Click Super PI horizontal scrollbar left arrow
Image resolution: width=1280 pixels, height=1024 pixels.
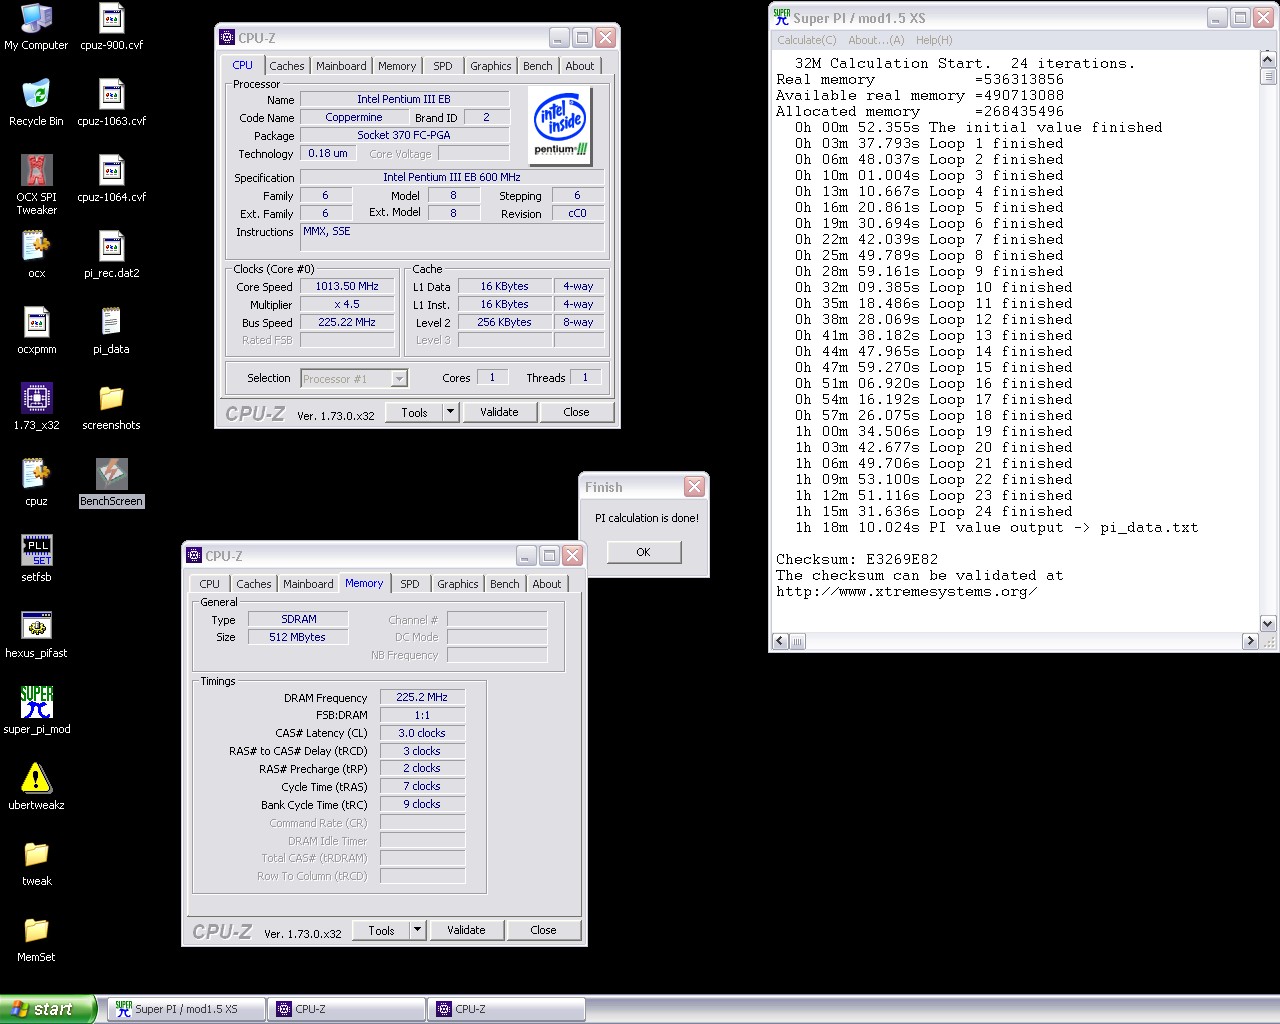click(x=780, y=641)
